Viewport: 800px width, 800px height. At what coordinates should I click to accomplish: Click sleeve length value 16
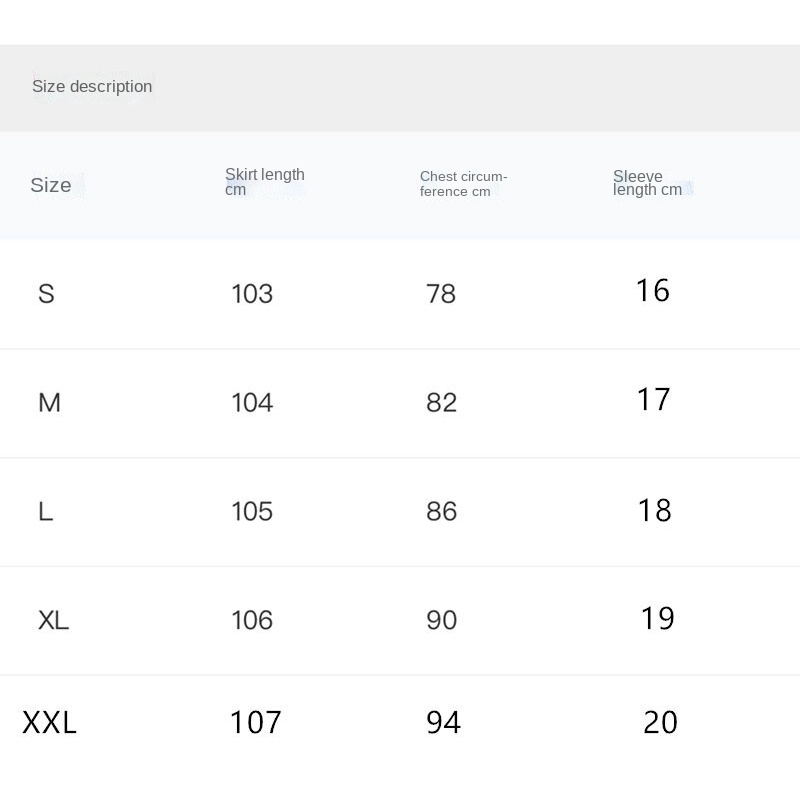pyautogui.click(x=652, y=290)
